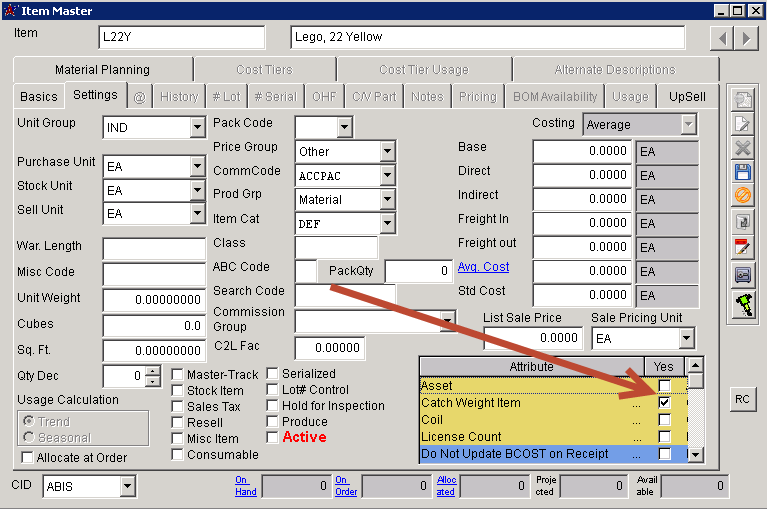Open the Sale Pricing Unit dropdown
The width and height of the screenshot is (767, 509).
click(x=685, y=339)
